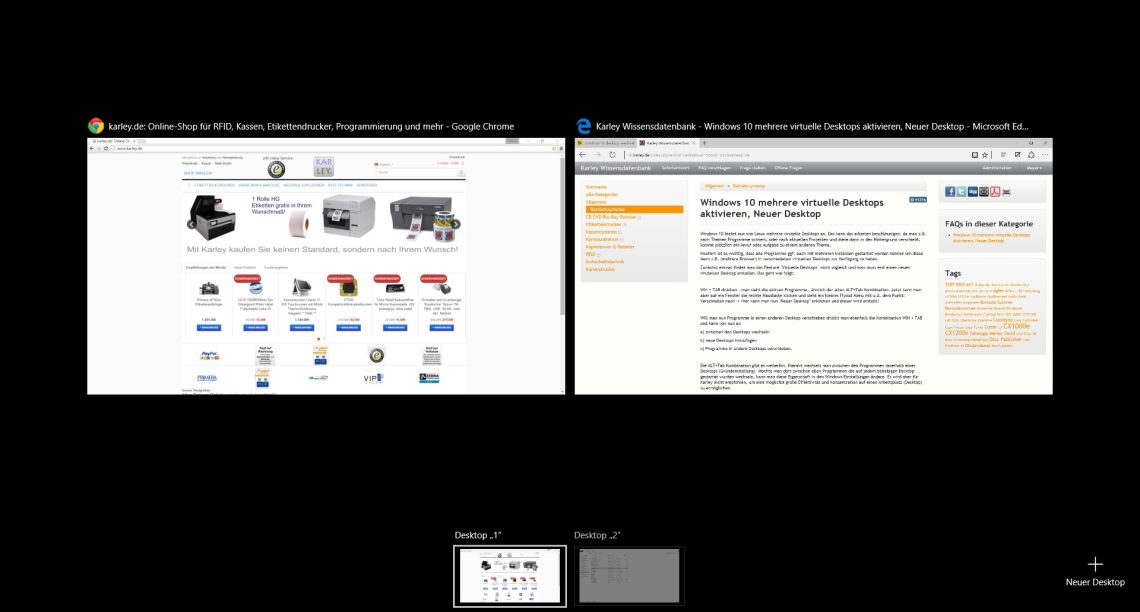Select the Microsoft Edge Karley Wissensdatenbank window thumbnail
Screen dimensions: 1140x612
[x=814, y=266]
